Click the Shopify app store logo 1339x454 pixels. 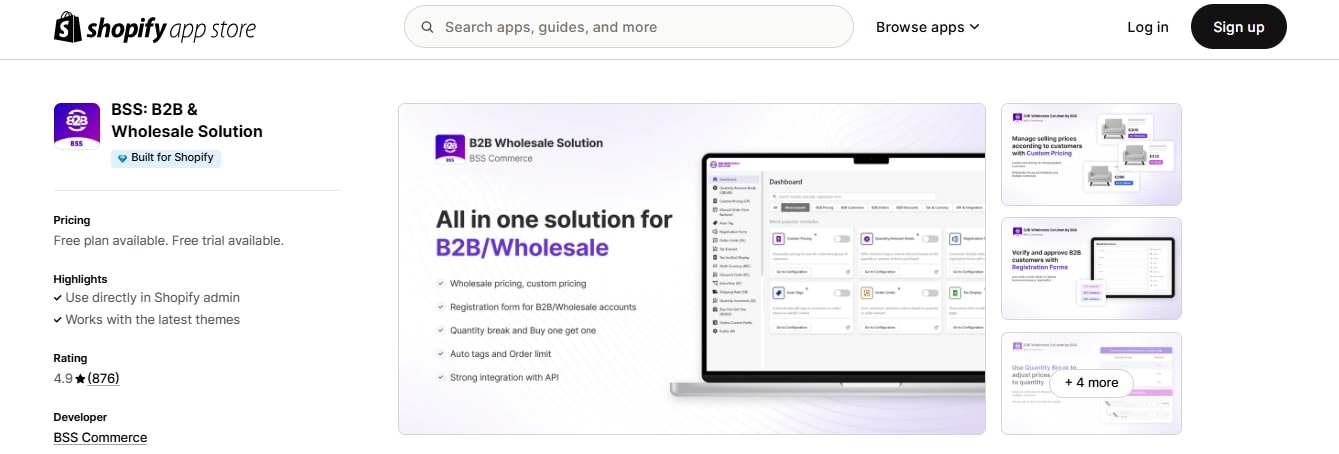point(155,27)
